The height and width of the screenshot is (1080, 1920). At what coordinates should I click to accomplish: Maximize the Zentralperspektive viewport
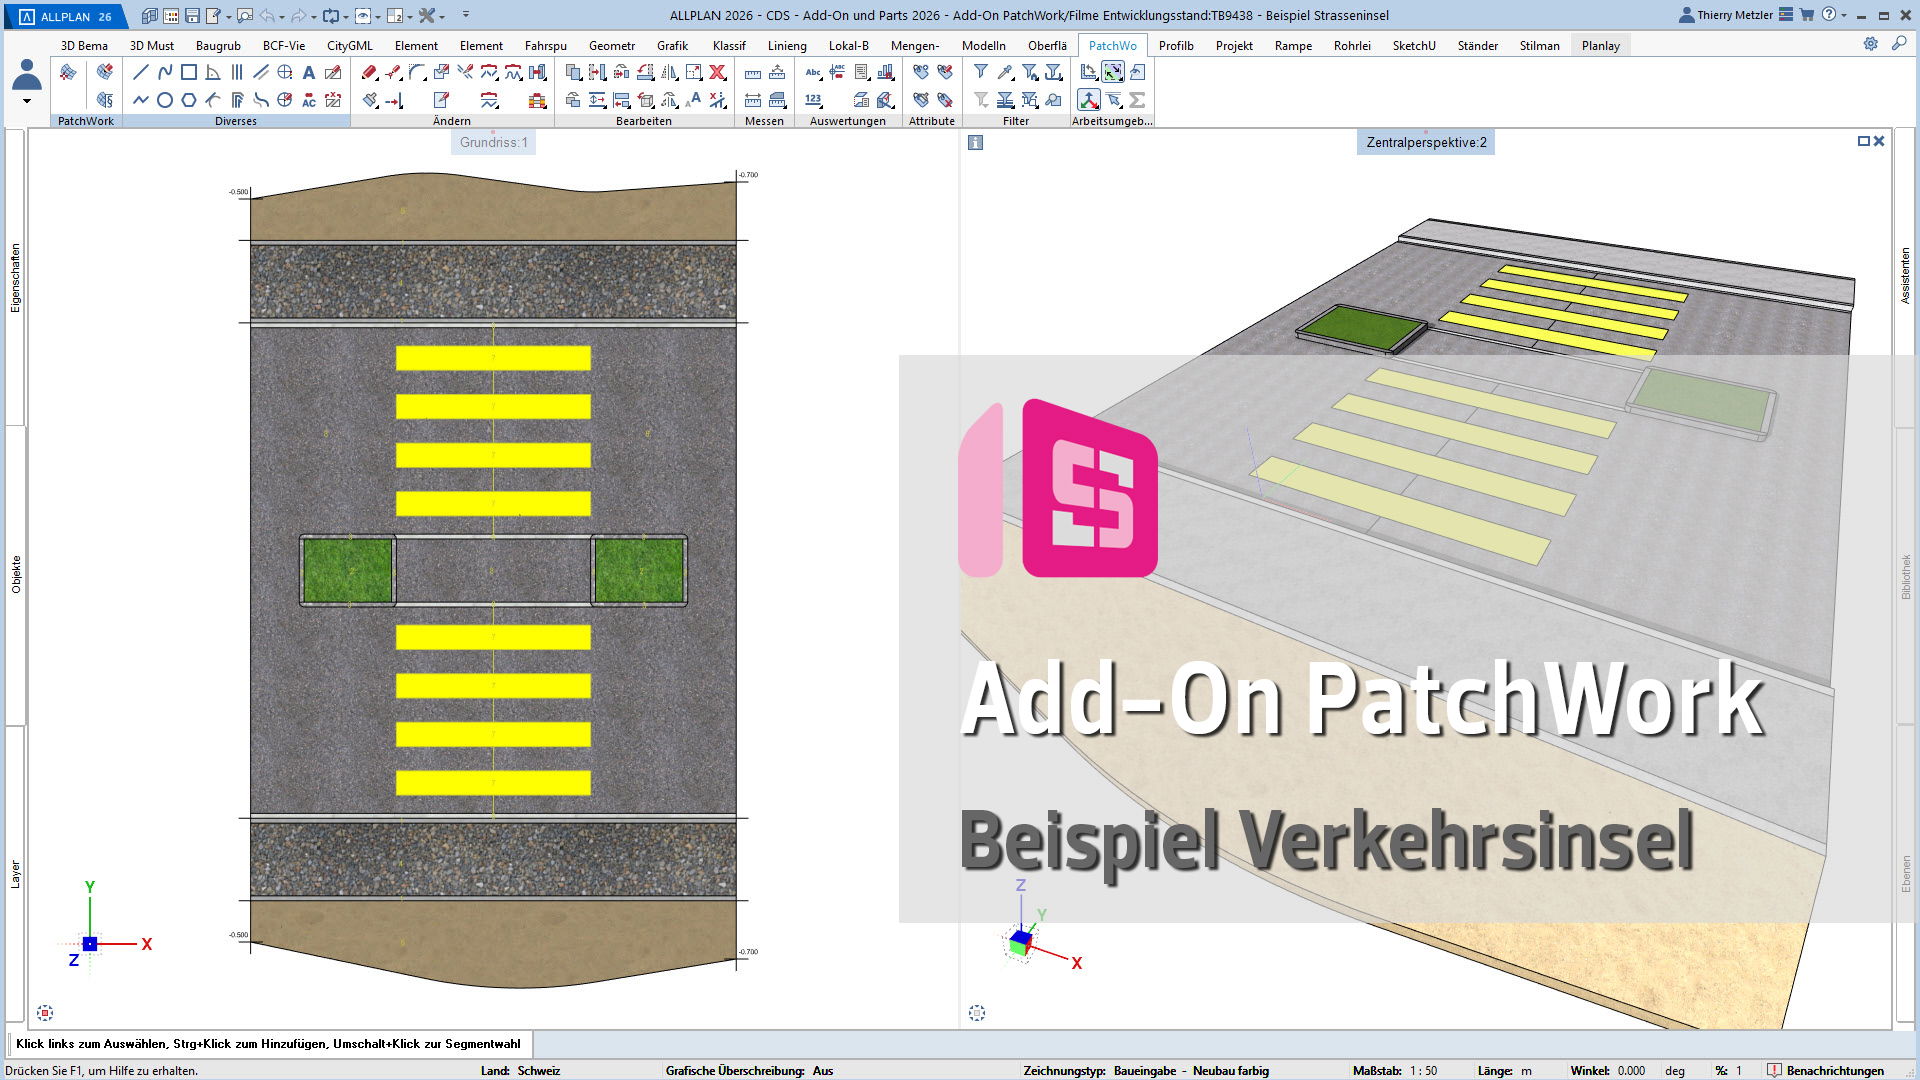1863,141
